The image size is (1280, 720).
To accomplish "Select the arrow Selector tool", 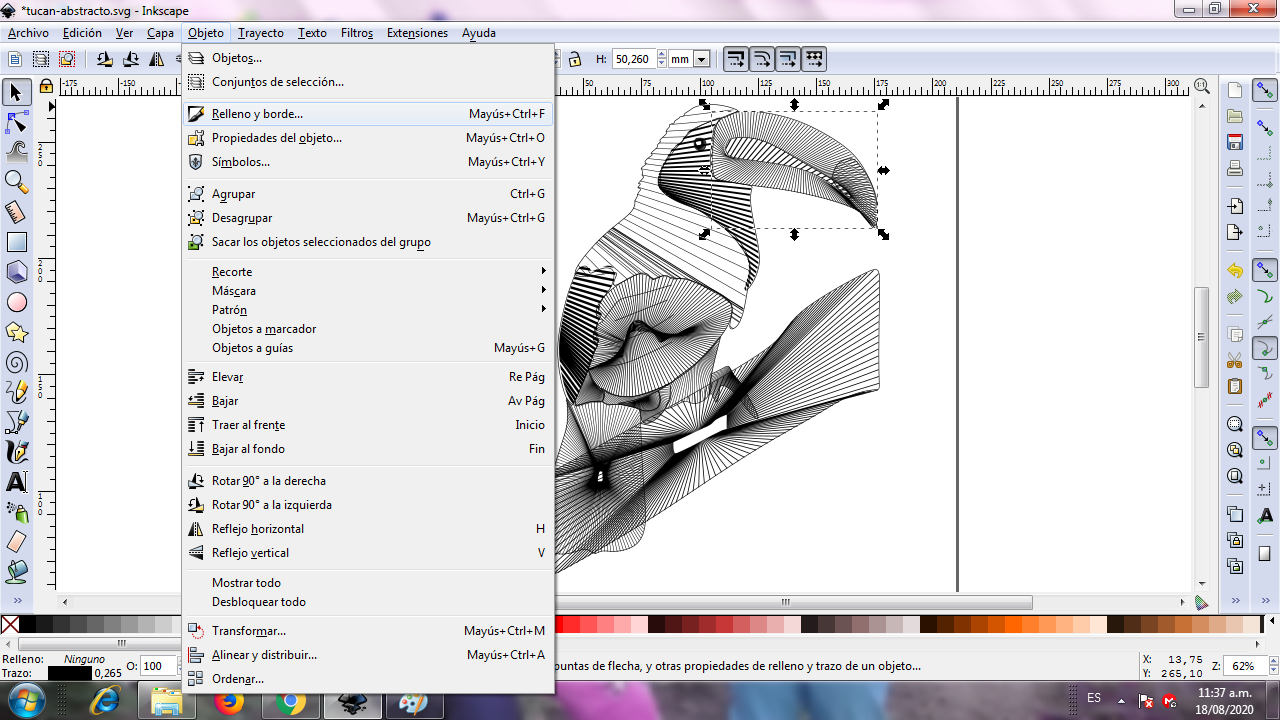I will point(16,93).
